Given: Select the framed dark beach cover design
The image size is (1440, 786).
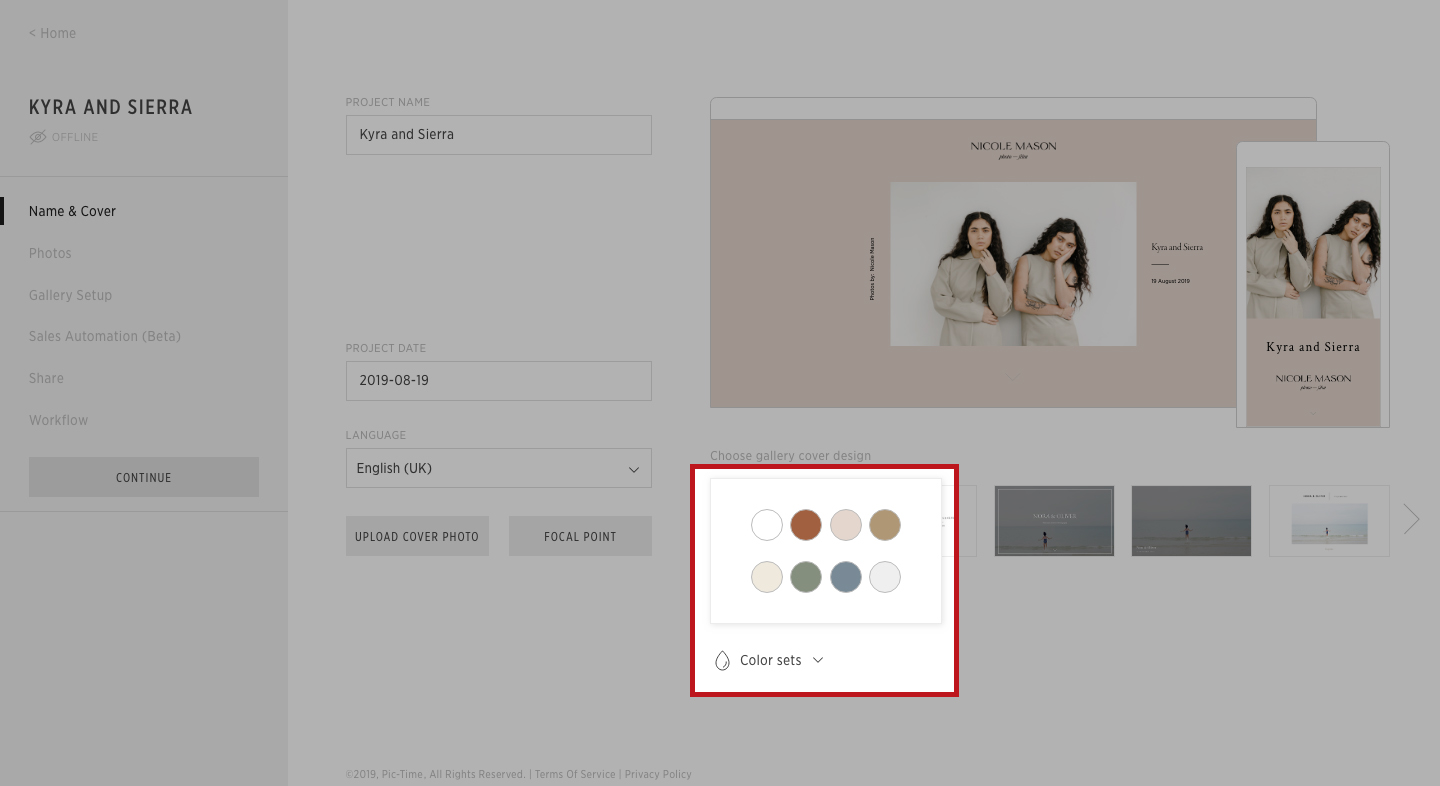Looking at the screenshot, I should coord(1054,521).
